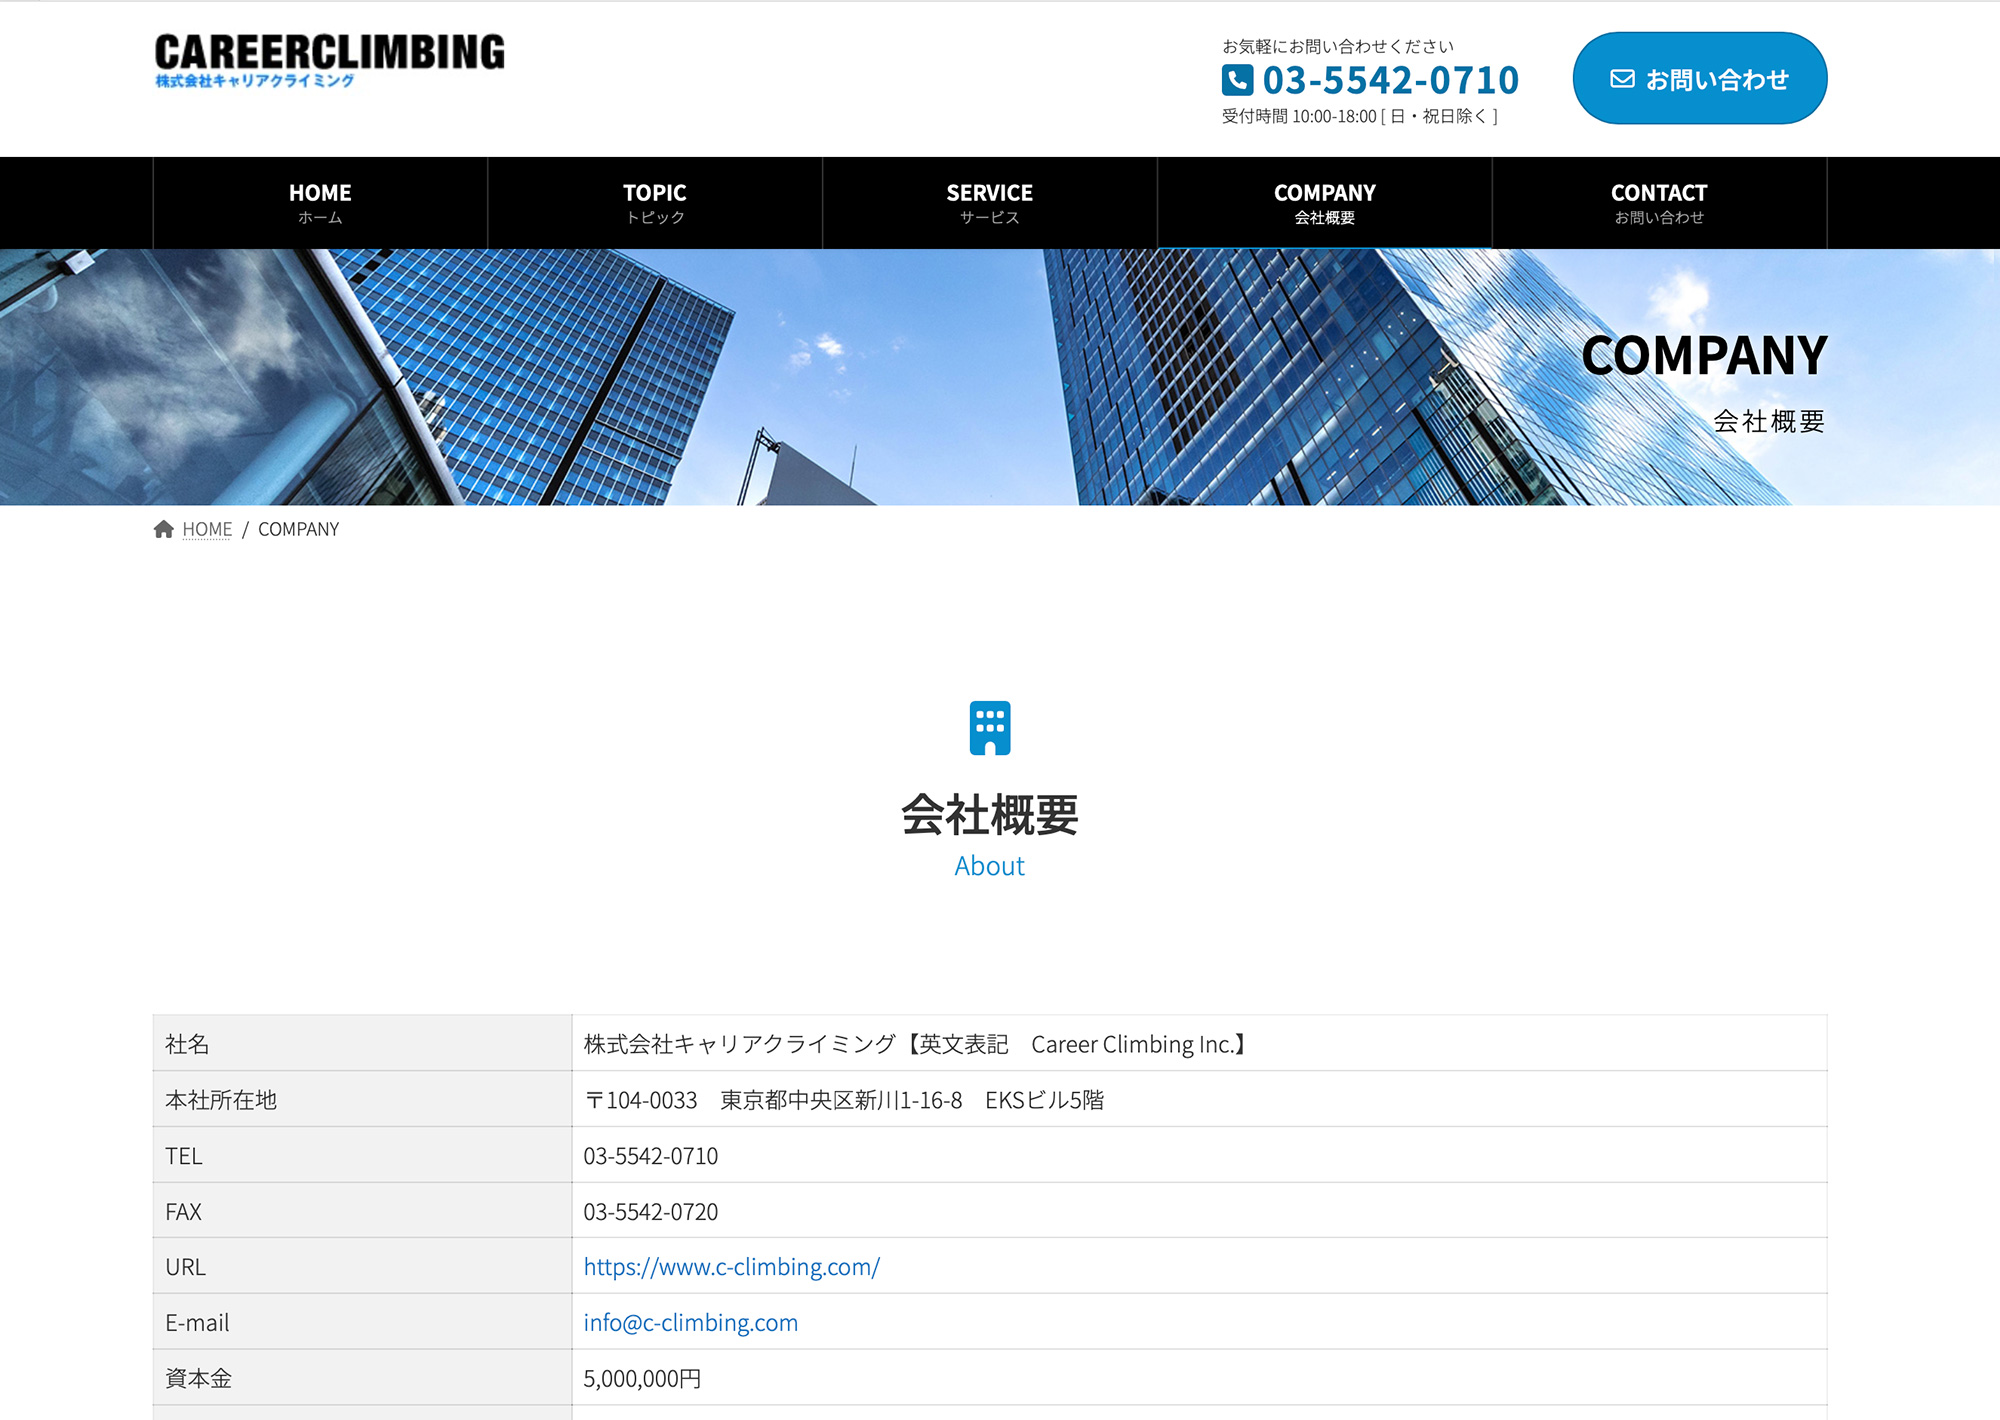Open the TOPIC navigation menu item

tap(655, 203)
